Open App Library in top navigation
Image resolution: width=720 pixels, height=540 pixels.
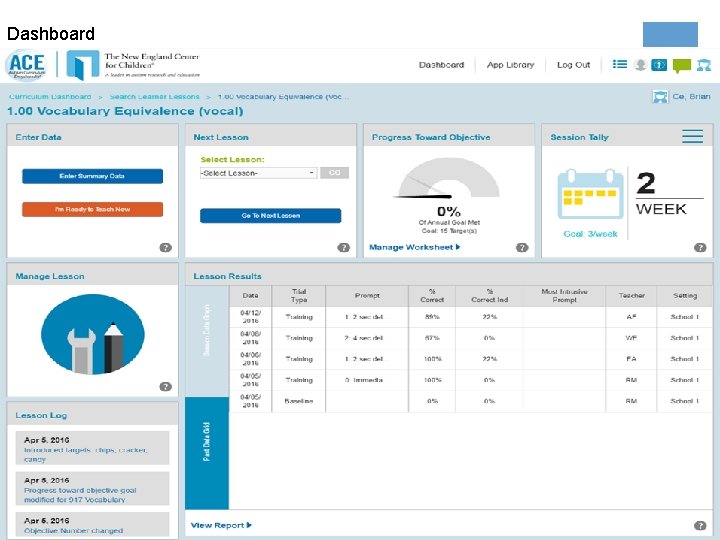point(511,65)
